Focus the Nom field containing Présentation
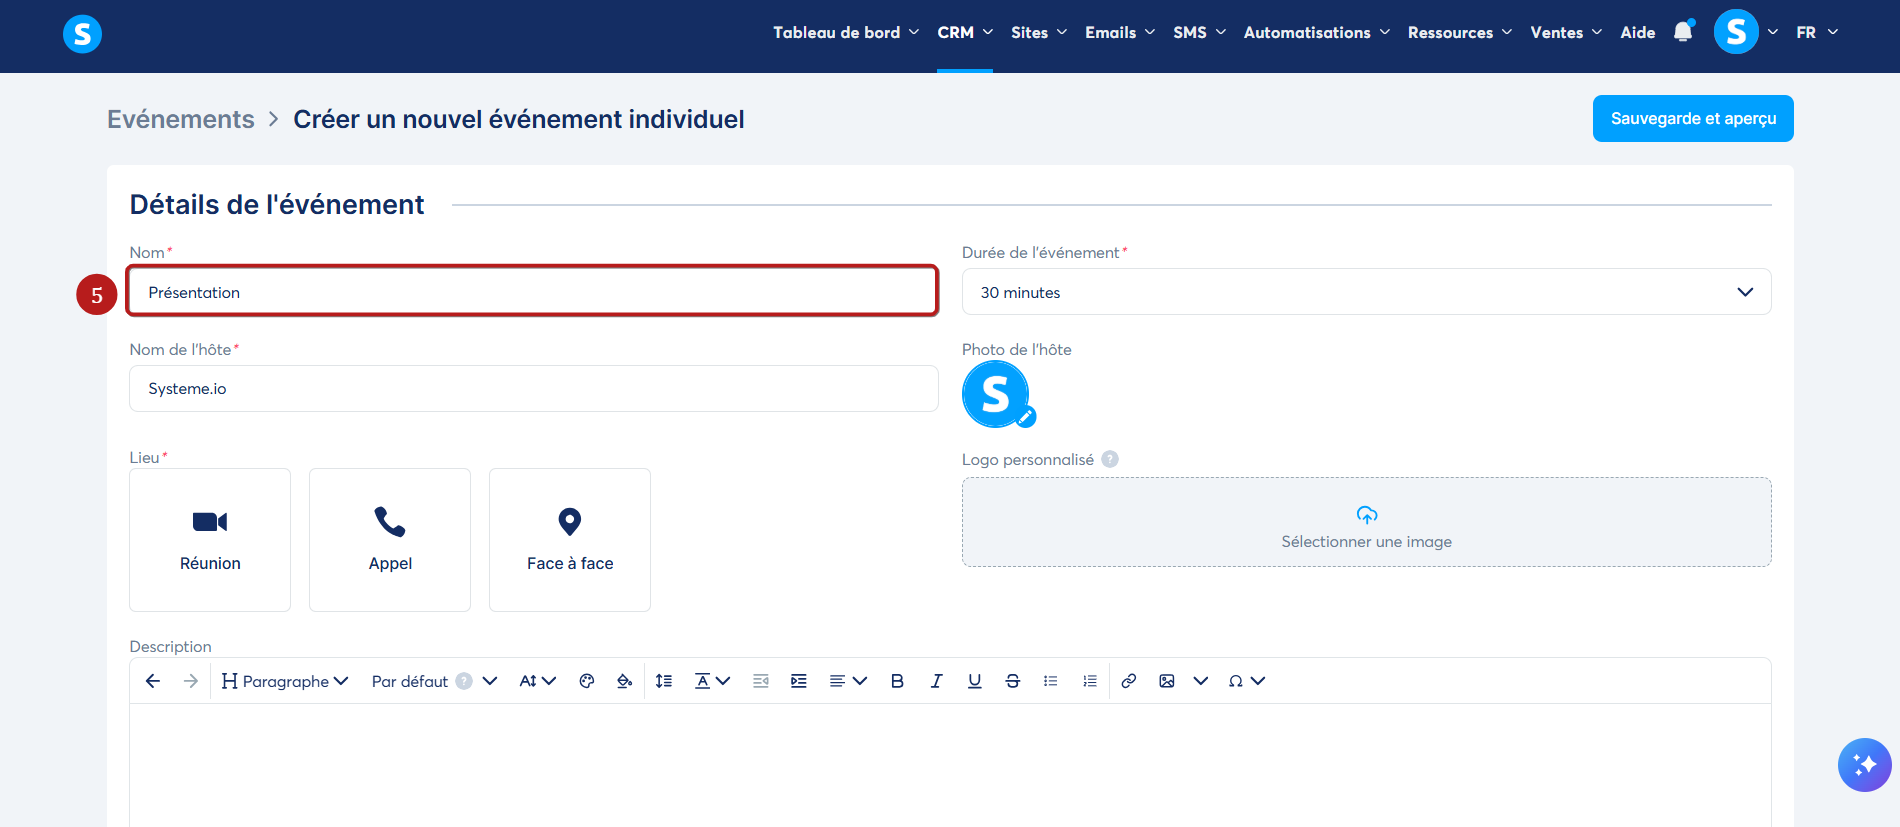This screenshot has height=827, width=1900. [533, 291]
